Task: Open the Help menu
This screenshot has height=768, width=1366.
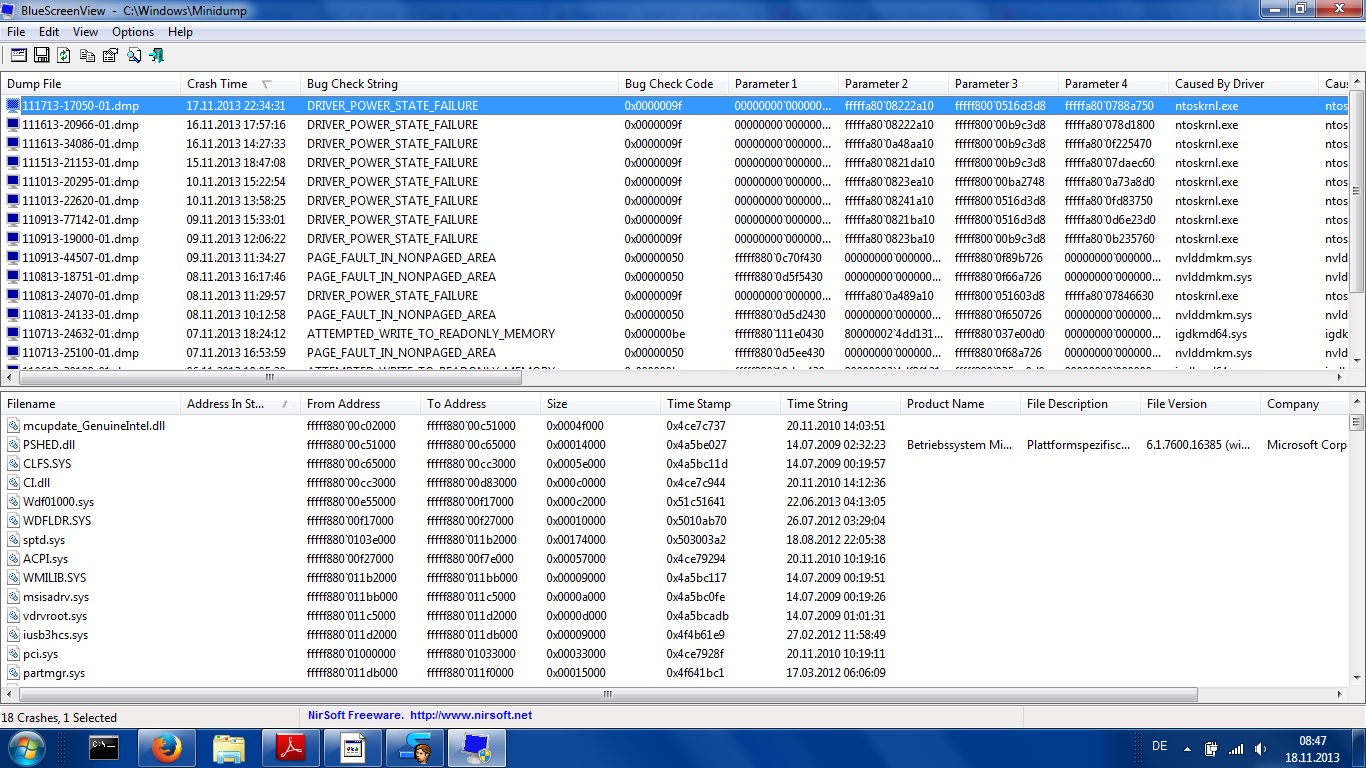Action: (180, 32)
